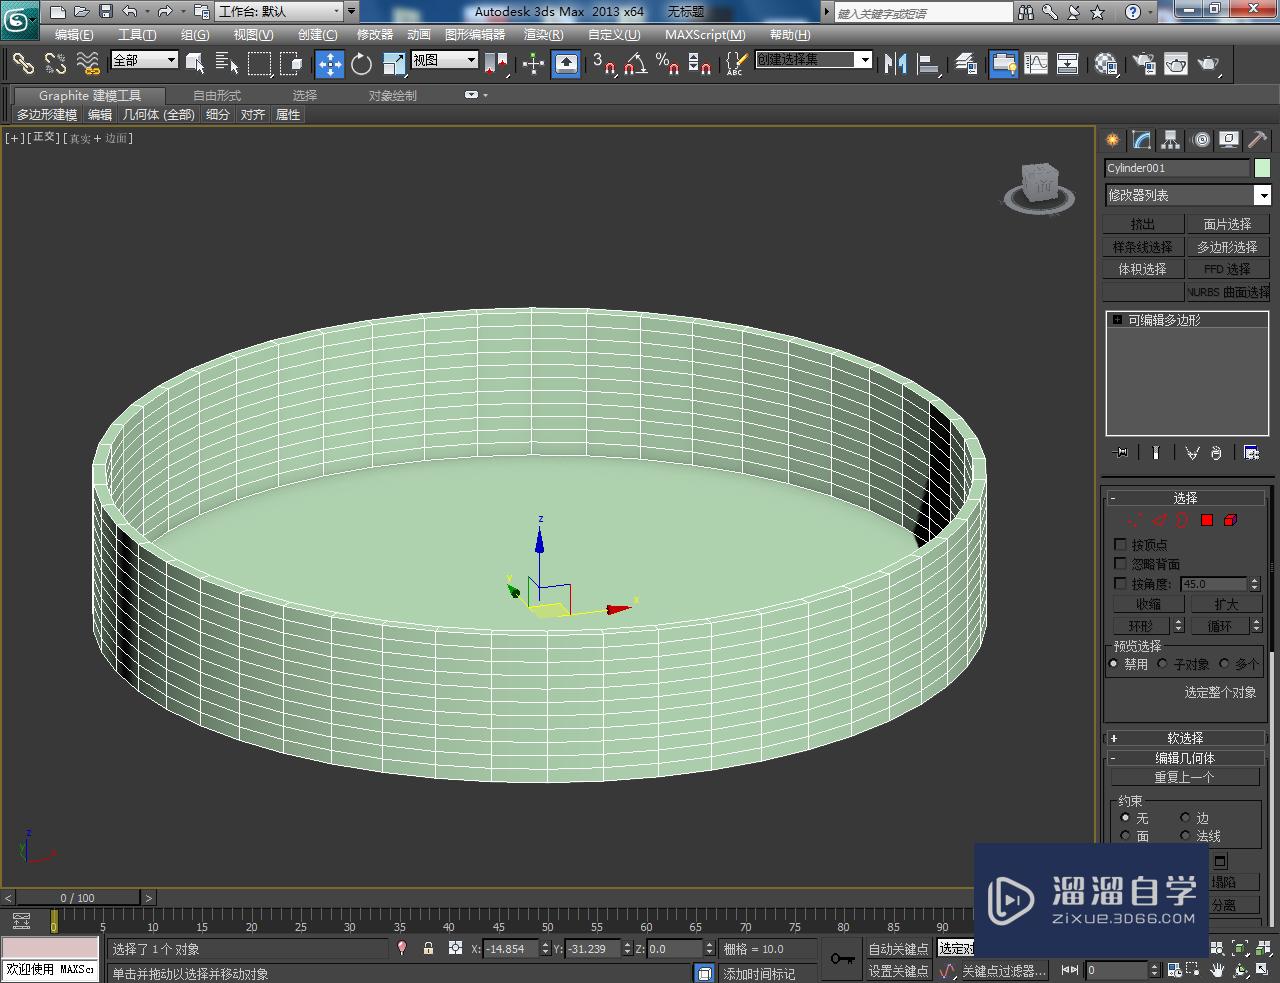Select Polygon sub-object level icon
The width and height of the screenshot is (1280, 983).
[1207, 520]
